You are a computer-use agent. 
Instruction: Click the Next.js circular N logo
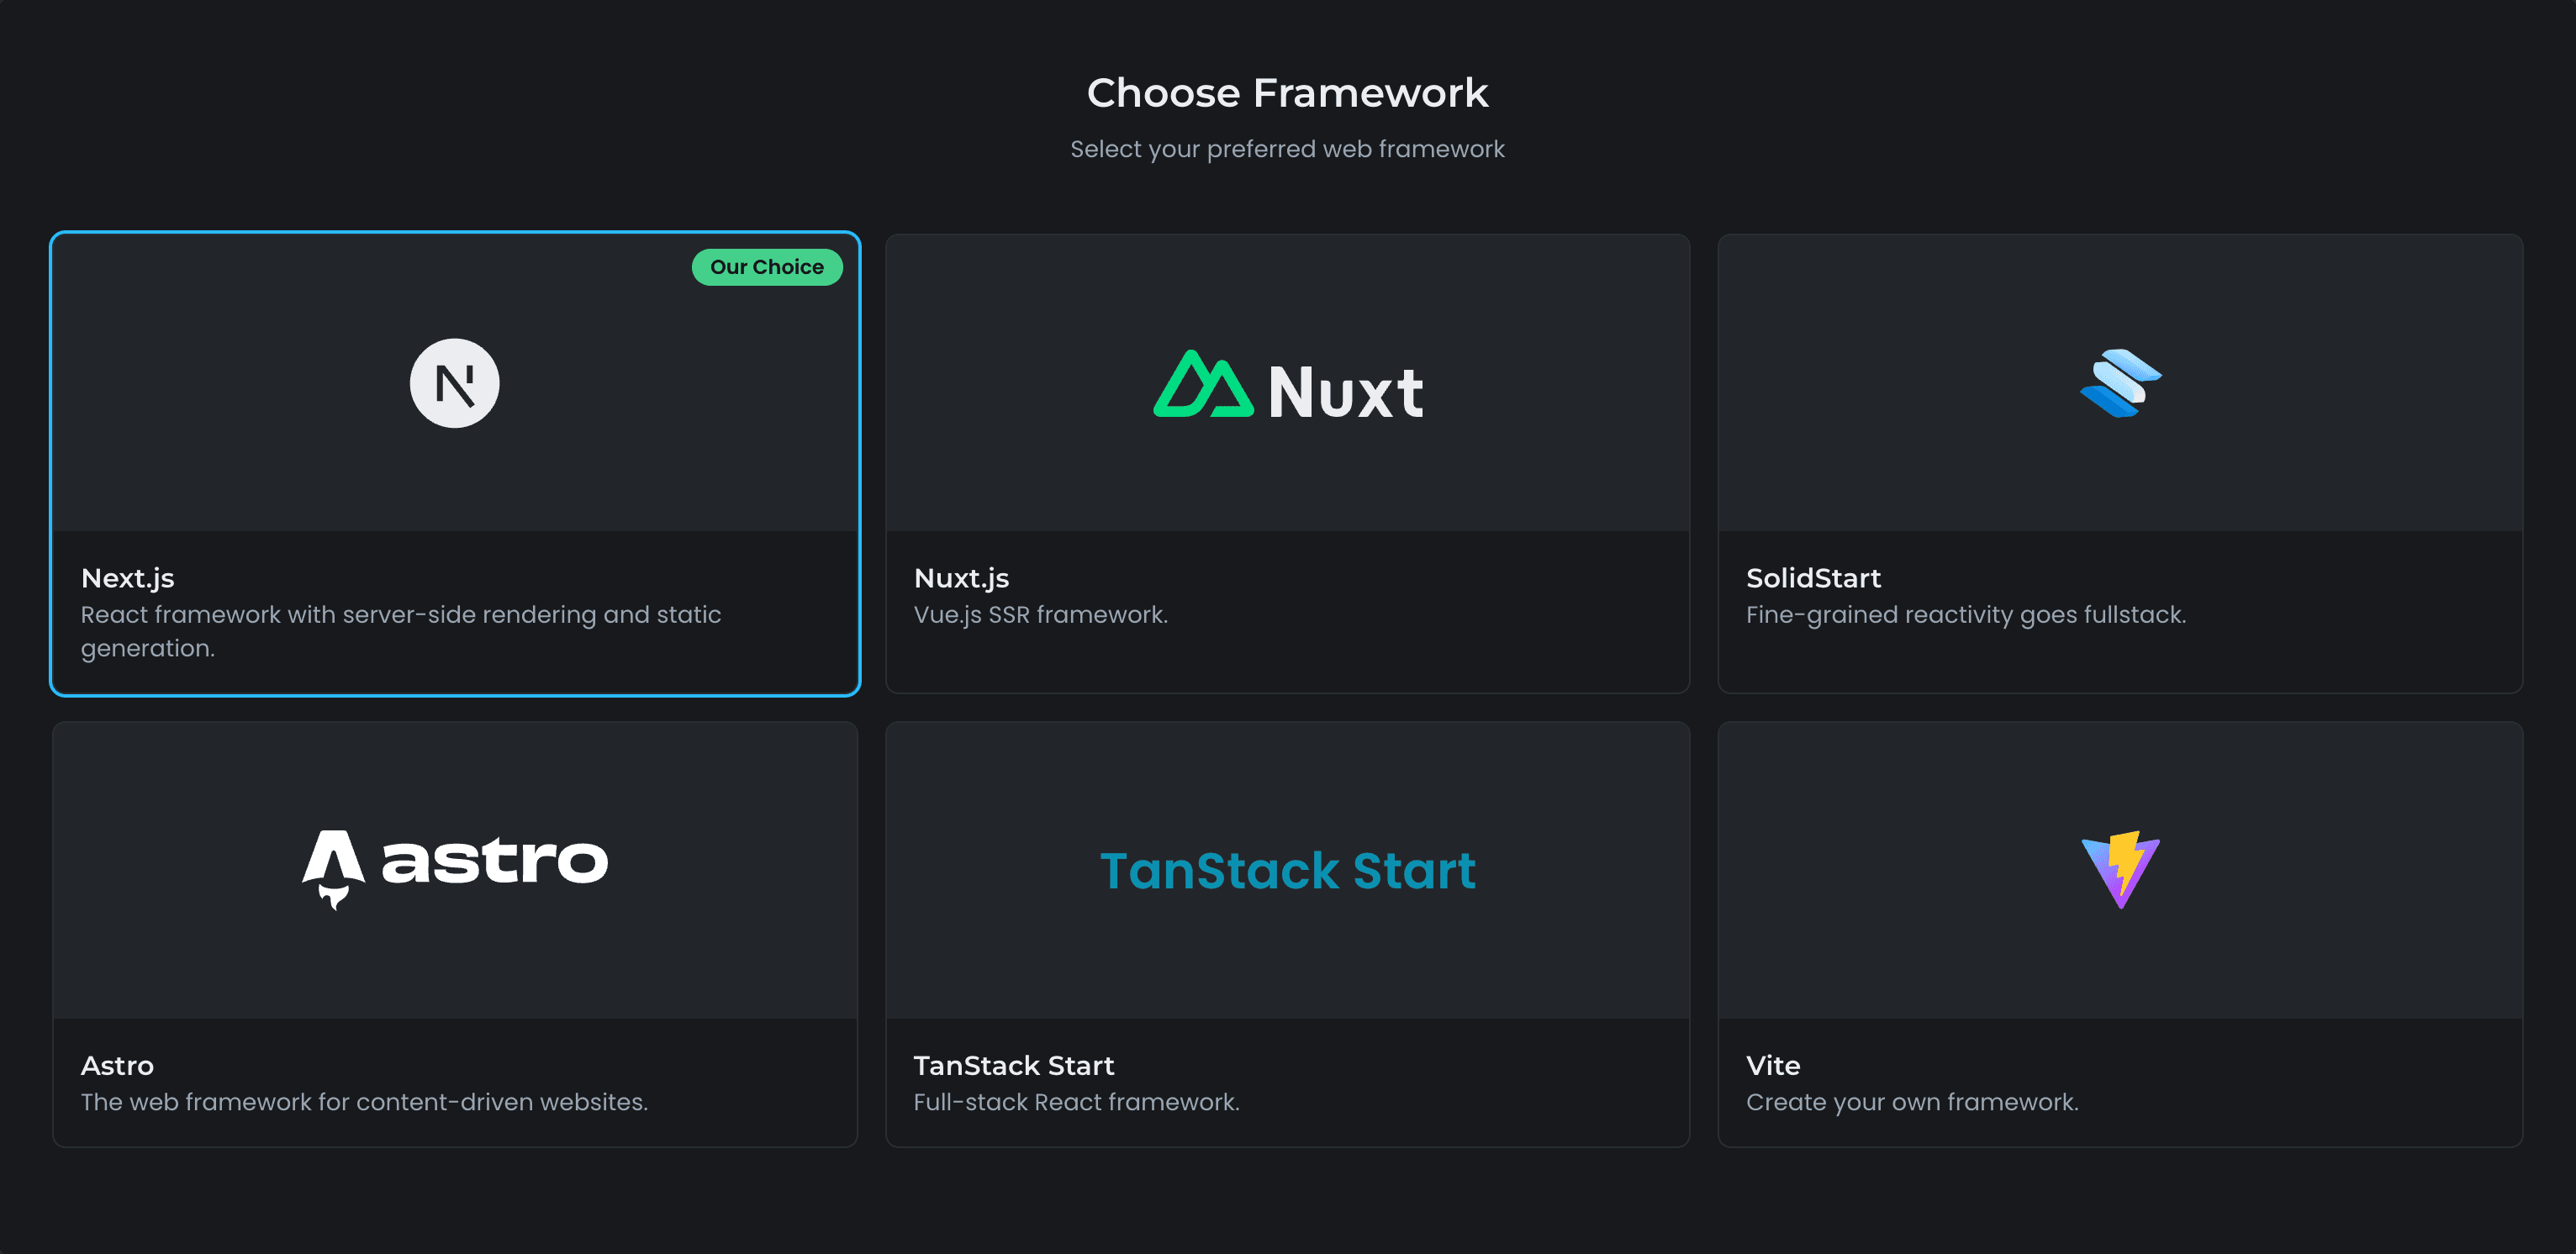455,383
